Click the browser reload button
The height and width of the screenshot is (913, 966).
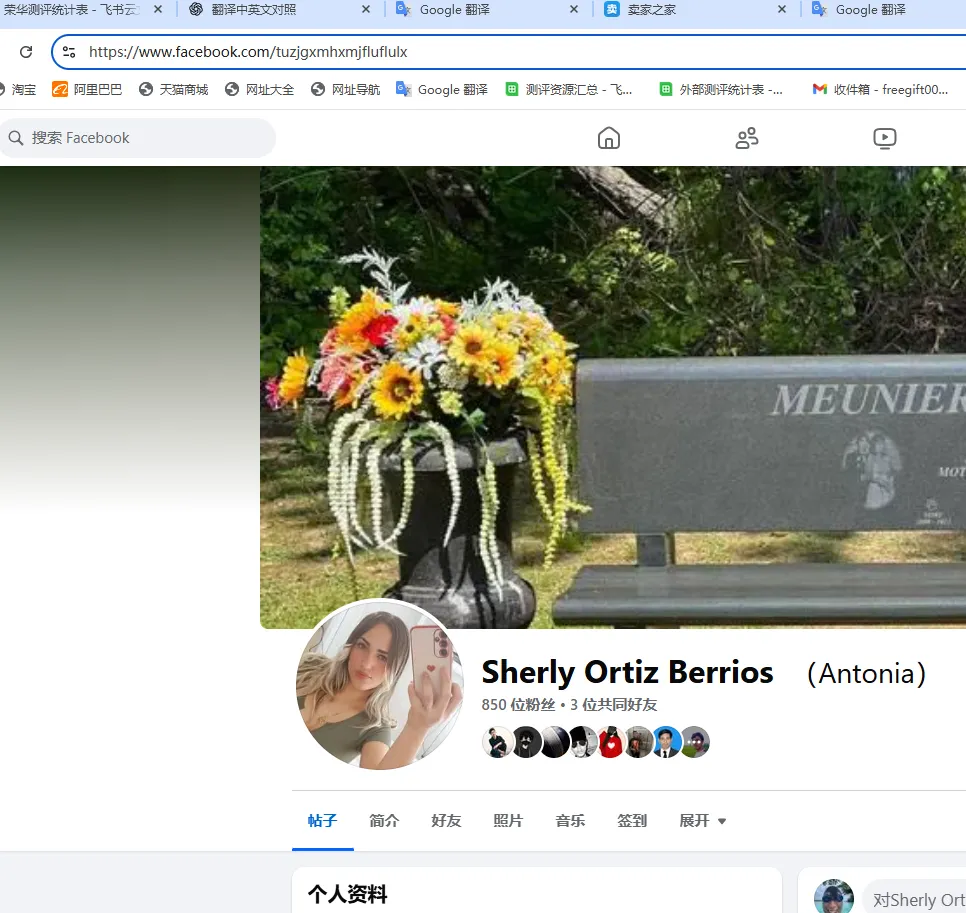tap(26, 52)
